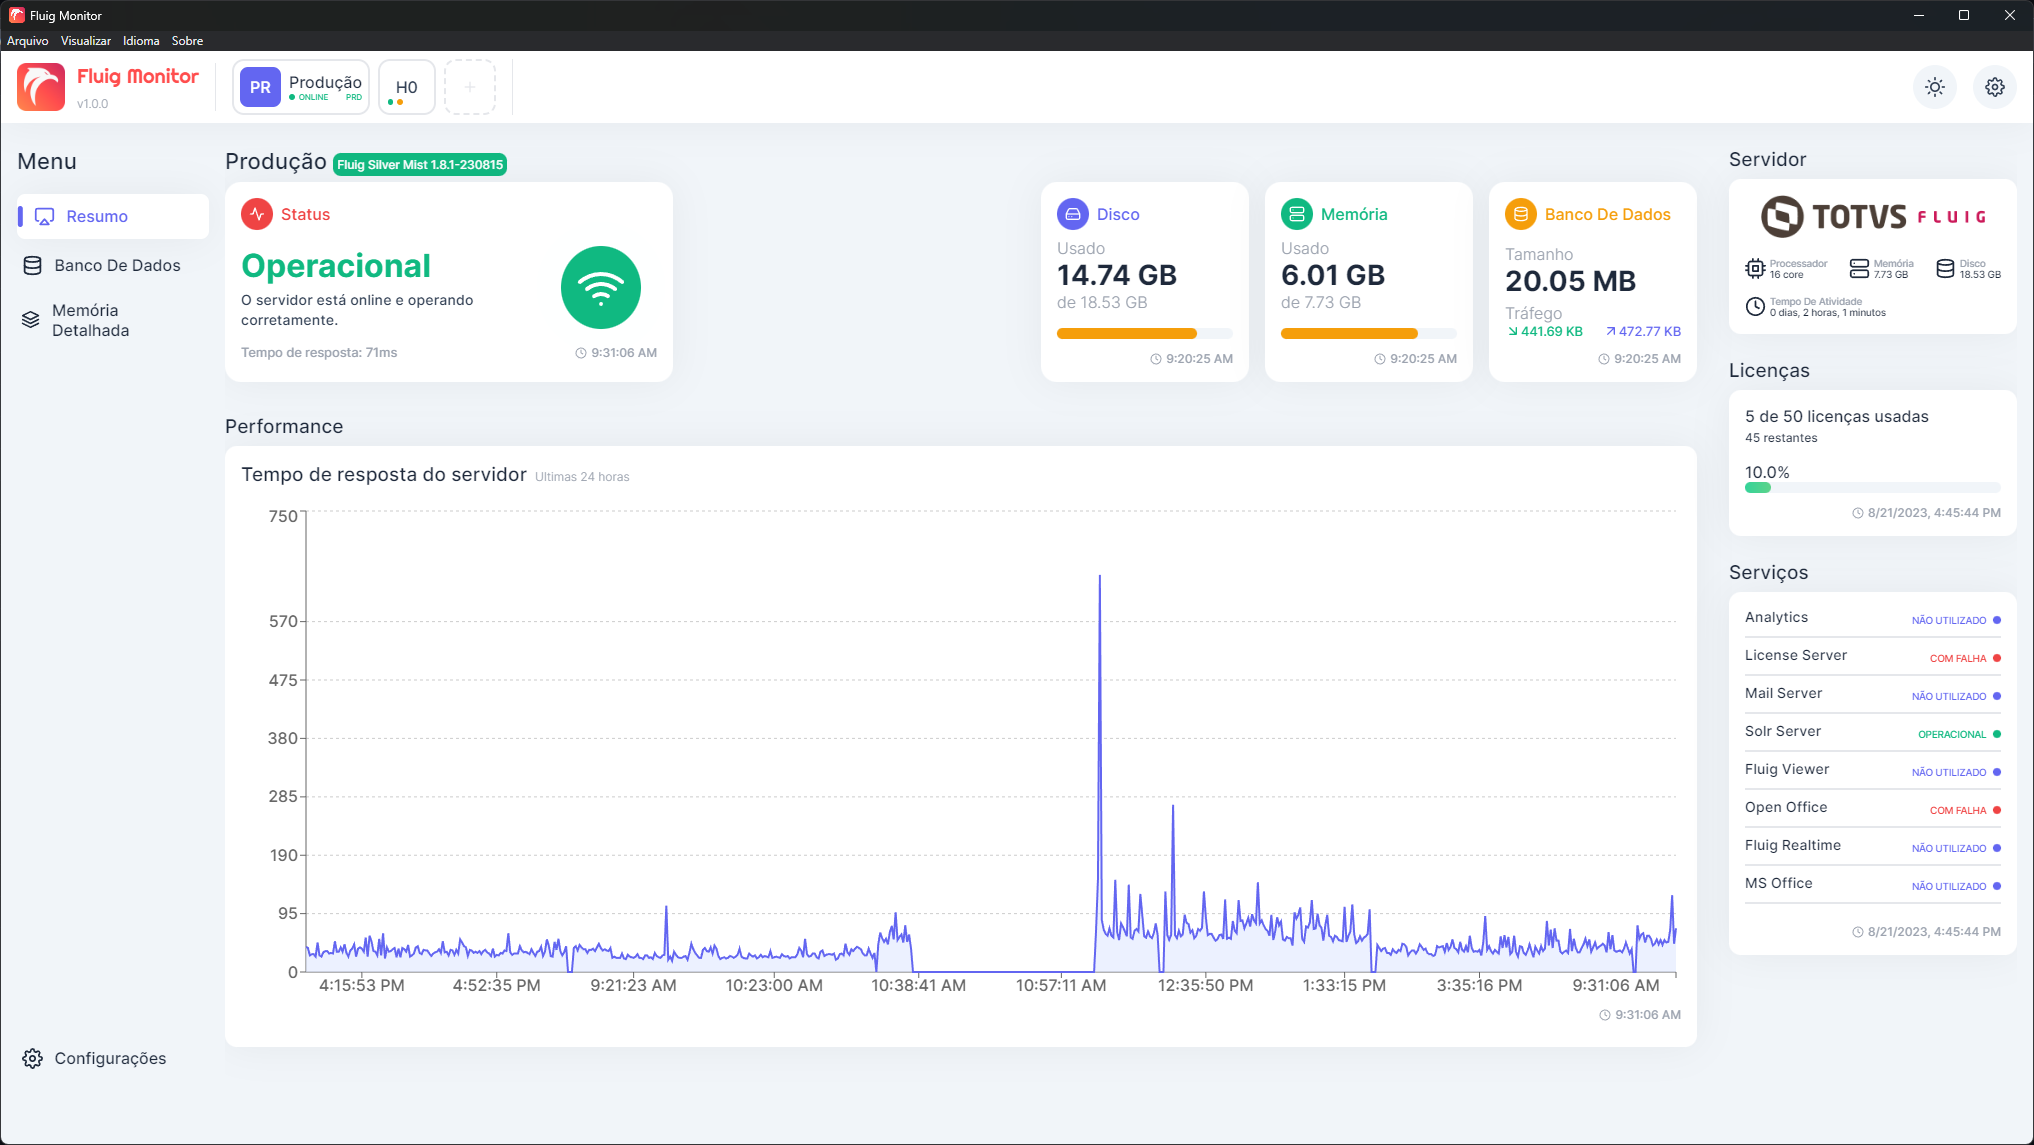The width and height of the screenshot is (2034, 1145).
Task: Toggle light/dark theme sun icon
Action: (1935, 87)
